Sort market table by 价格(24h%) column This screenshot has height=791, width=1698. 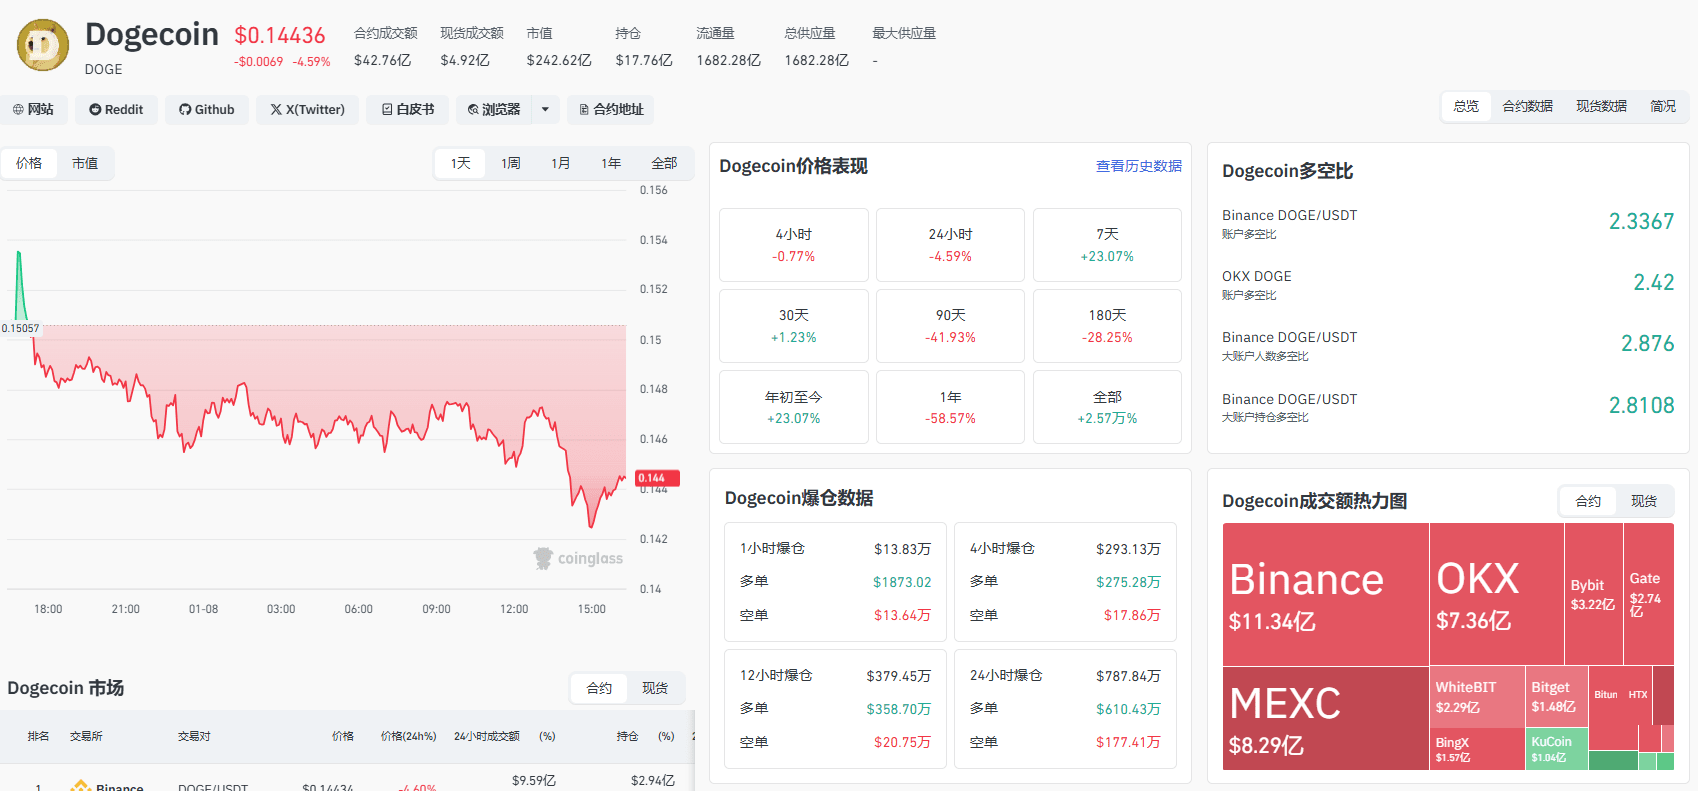[x=408, y=736]
